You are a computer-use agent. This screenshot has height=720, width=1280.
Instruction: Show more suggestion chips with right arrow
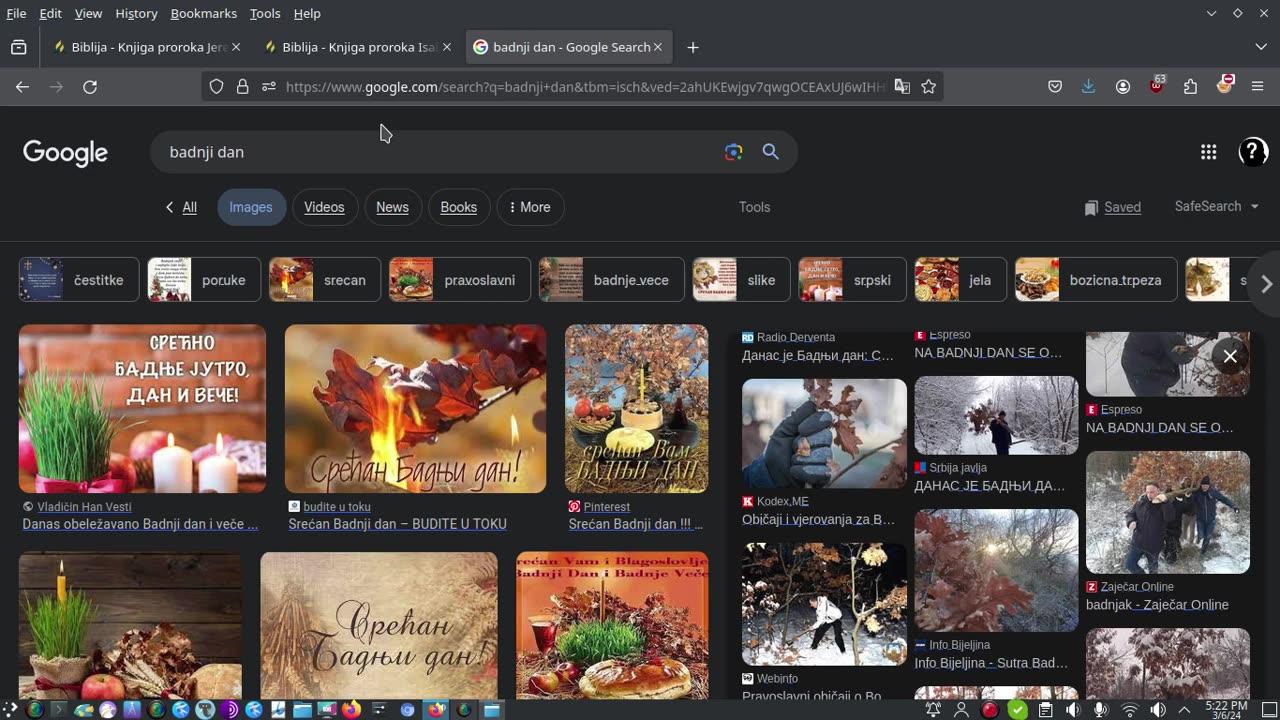[1266, 283]
